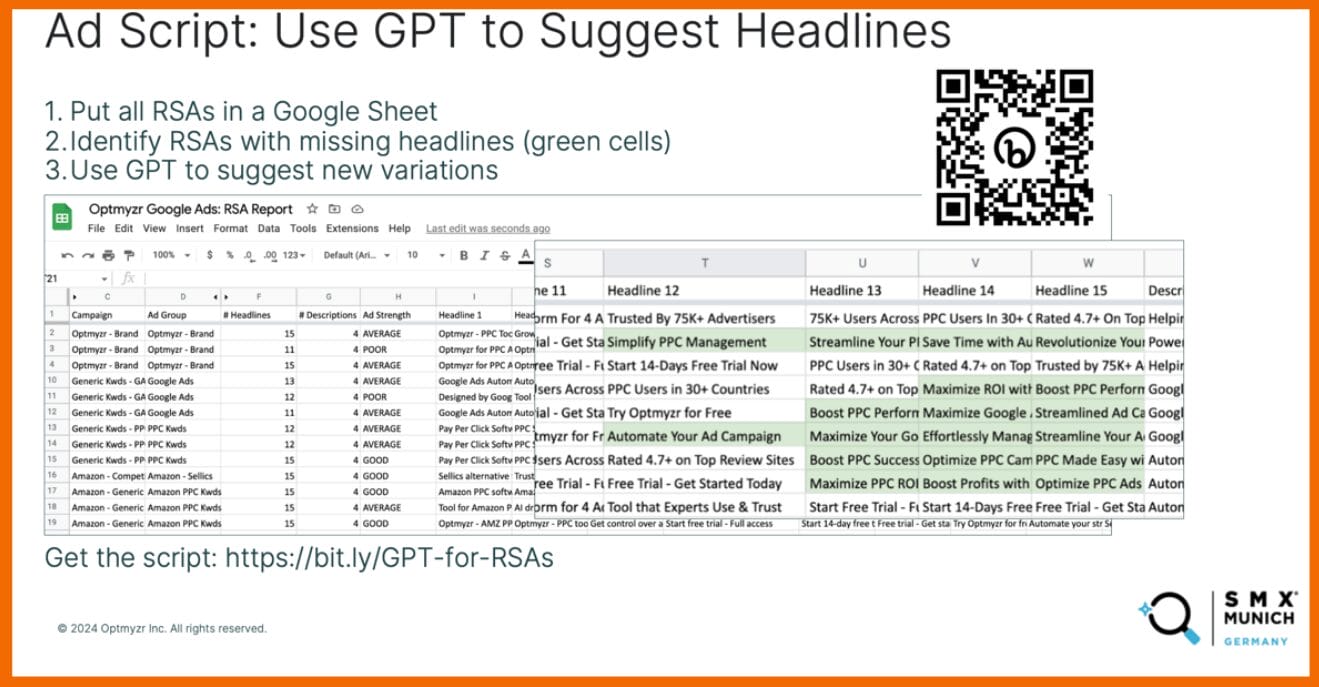
Task: Star the Optmyzr RSA Report document
Action: pyautogui.click(x=312, y=209)
